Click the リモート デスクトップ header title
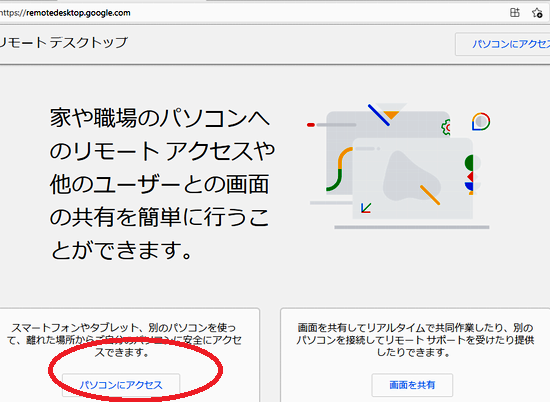This screenshot has height=402, width=550. pos(62,43)
